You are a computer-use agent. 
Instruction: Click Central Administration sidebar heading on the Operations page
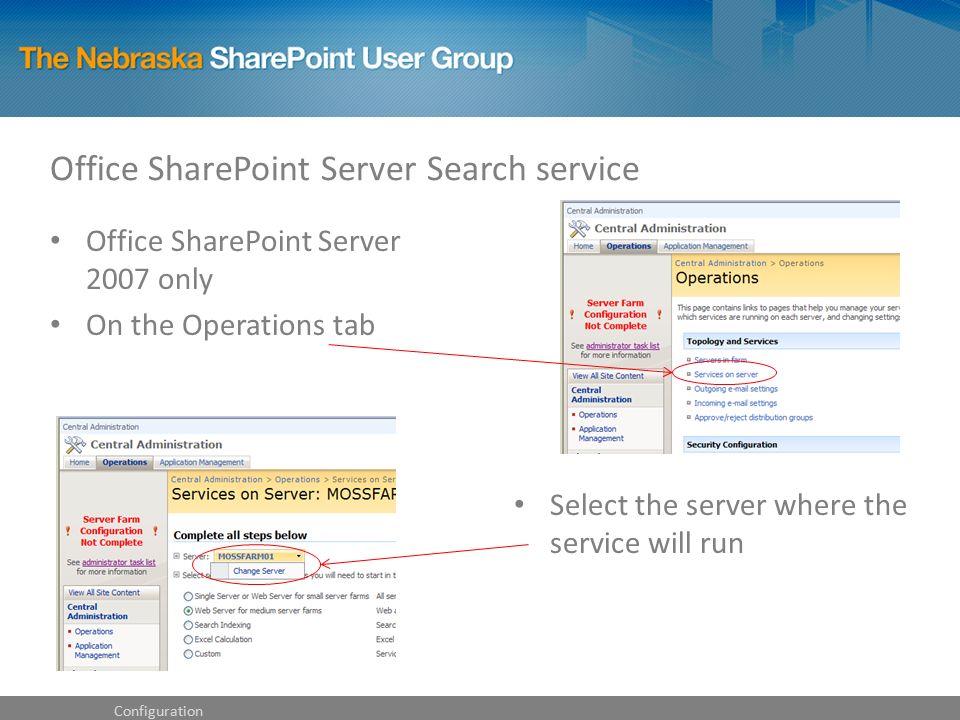601,395
